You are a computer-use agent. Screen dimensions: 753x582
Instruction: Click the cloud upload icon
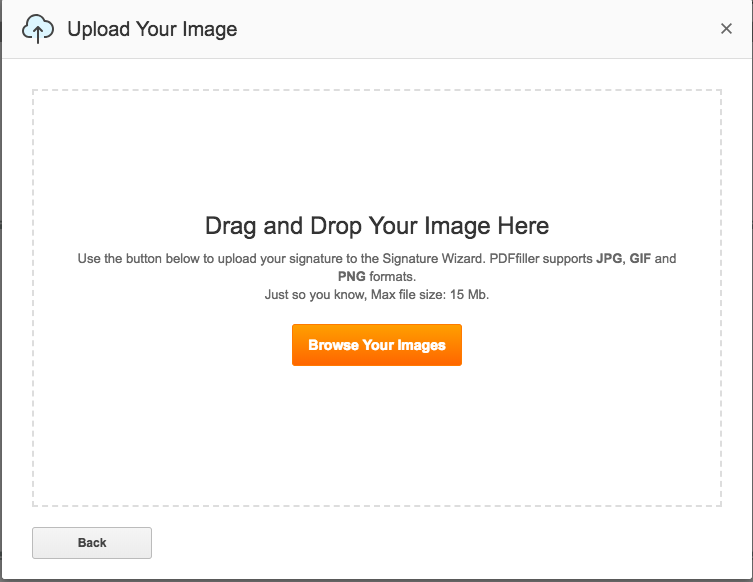point(38,30)
